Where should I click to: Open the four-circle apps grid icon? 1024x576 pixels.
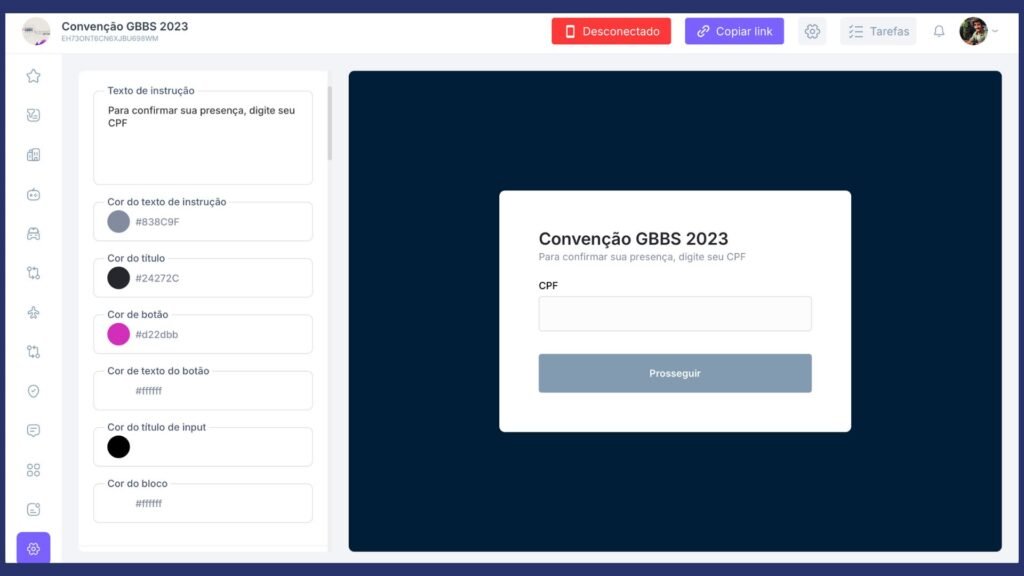[33, 470]
